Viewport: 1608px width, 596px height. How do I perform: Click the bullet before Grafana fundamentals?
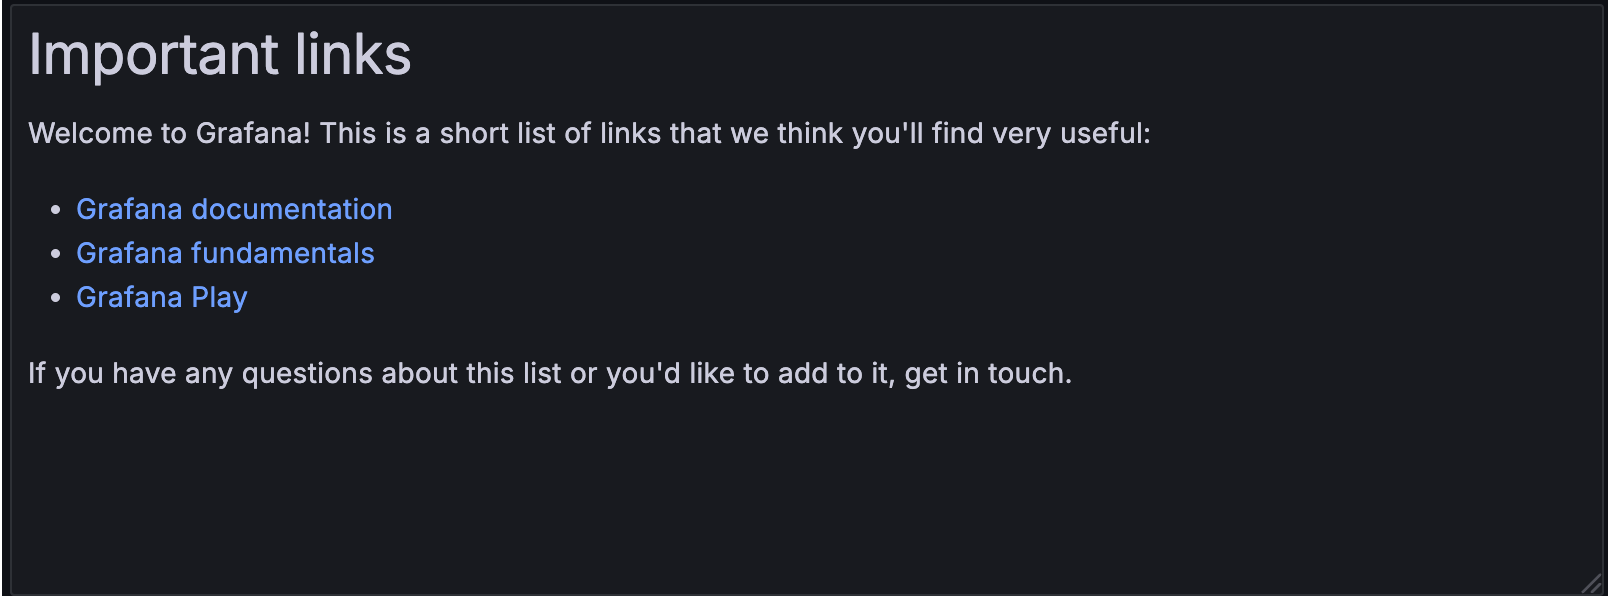pyautogui.click(x=56, y=254)
